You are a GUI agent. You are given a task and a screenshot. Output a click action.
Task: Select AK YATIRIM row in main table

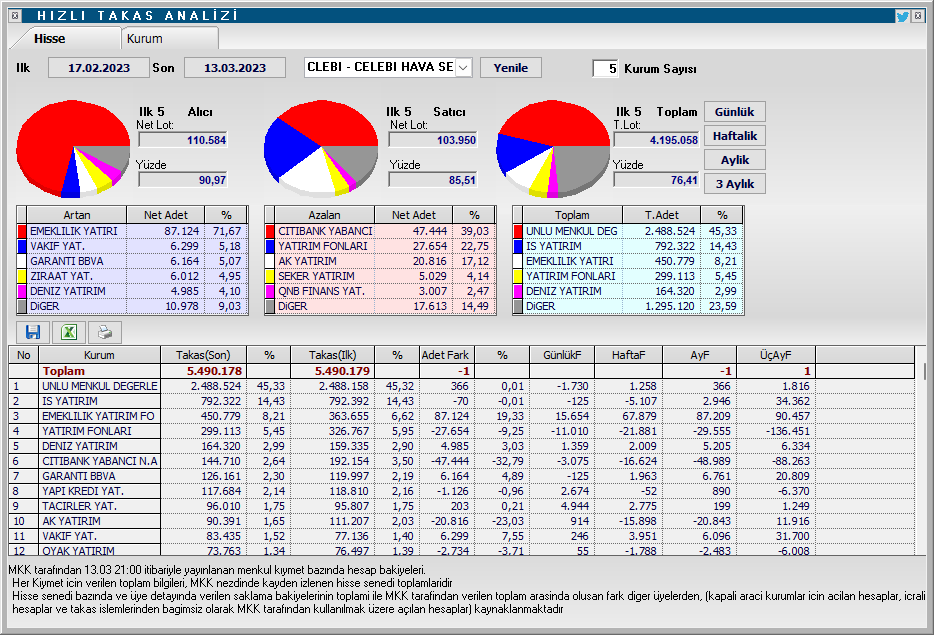click(x=462, y=521)
